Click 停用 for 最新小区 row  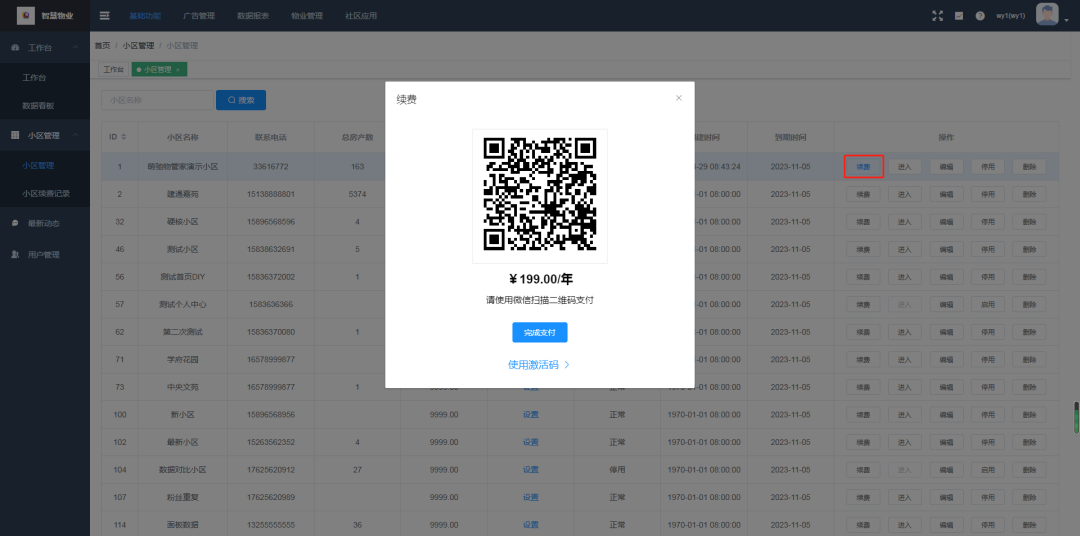click(x=988, y=442)
